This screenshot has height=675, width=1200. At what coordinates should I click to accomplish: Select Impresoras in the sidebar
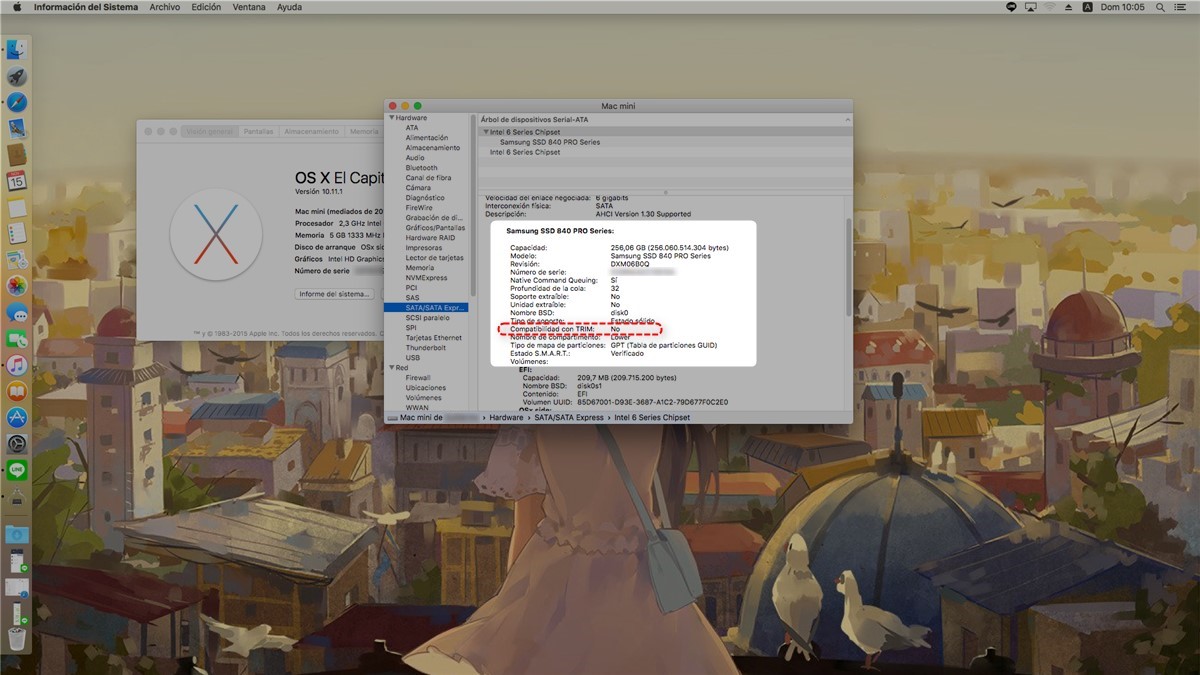424,248
